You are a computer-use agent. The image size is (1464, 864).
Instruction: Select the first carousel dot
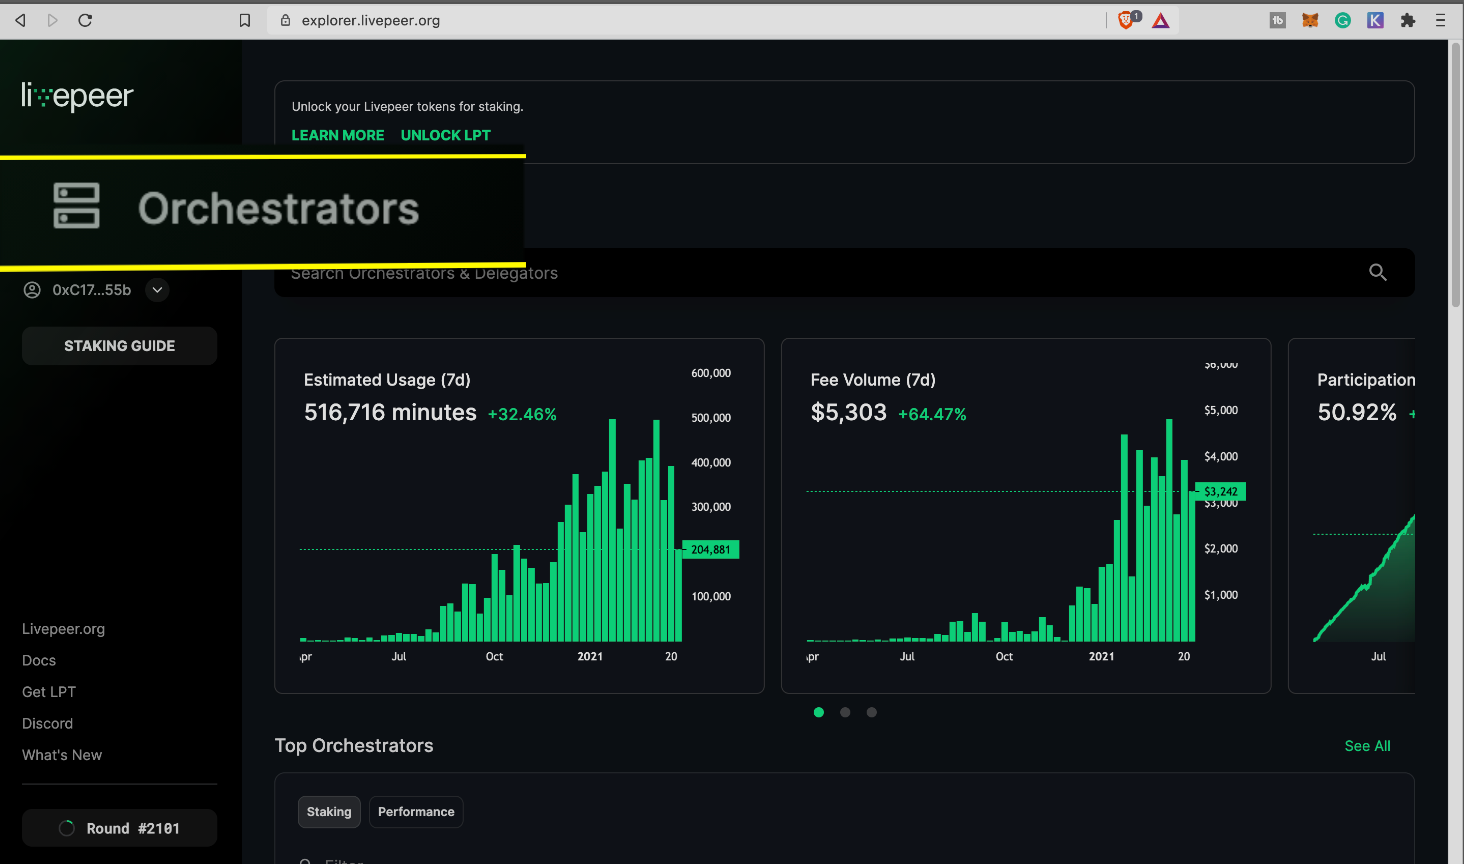(819, 712)
